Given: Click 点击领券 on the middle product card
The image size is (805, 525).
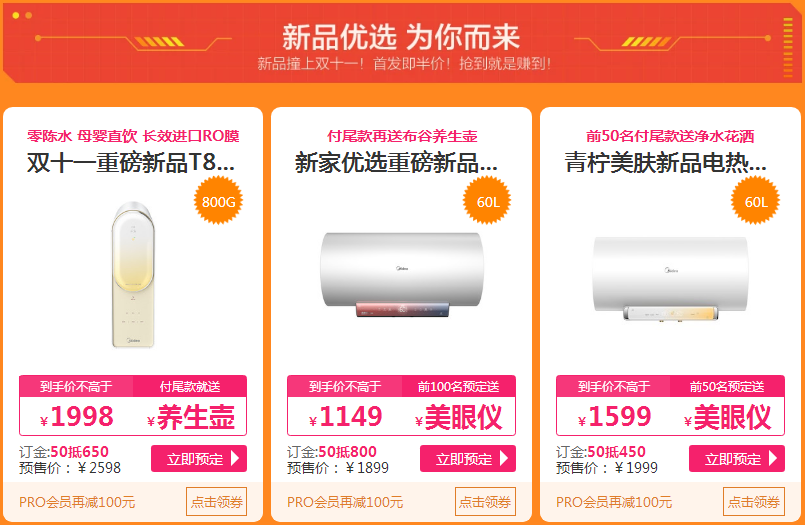Looking at the screenshot, I should (485, 501).
